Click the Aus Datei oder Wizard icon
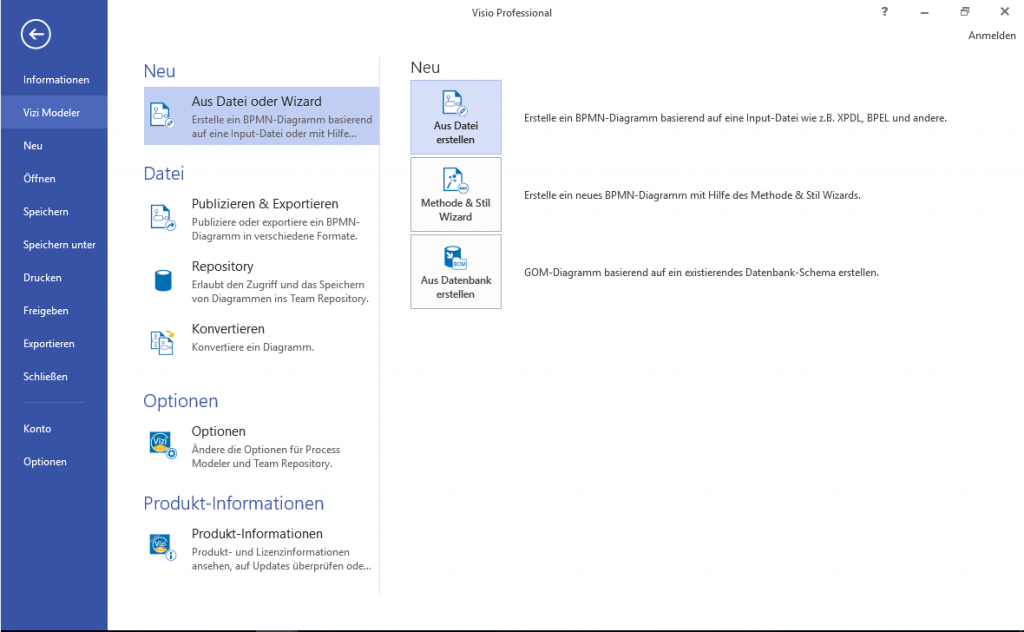Image resolution: width=1024 pixels, height=632 pixels. coord(161,115)
